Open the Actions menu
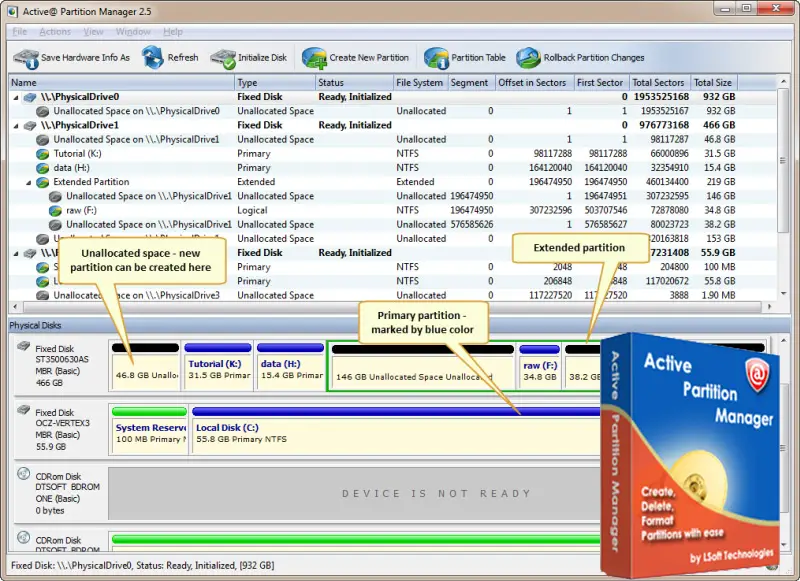This screenshot has width=800, height=581. [x=55, y=32]
